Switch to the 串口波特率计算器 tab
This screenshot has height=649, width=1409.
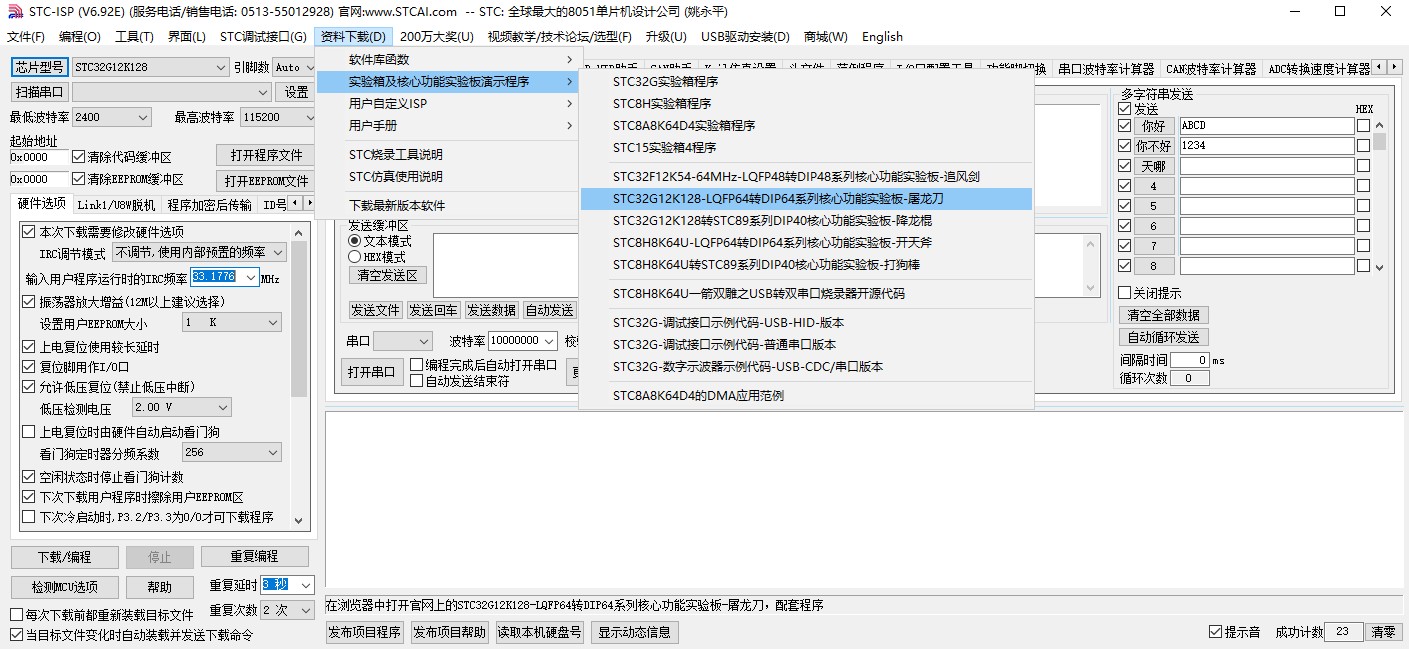pos(1107,69)
